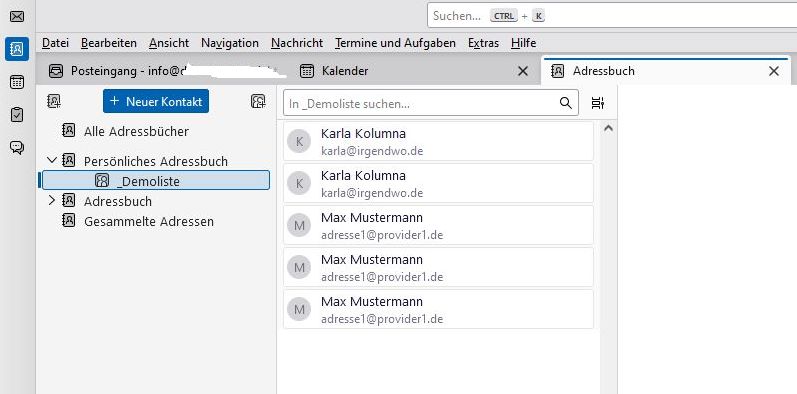Click the new mailing list icon

258,101
